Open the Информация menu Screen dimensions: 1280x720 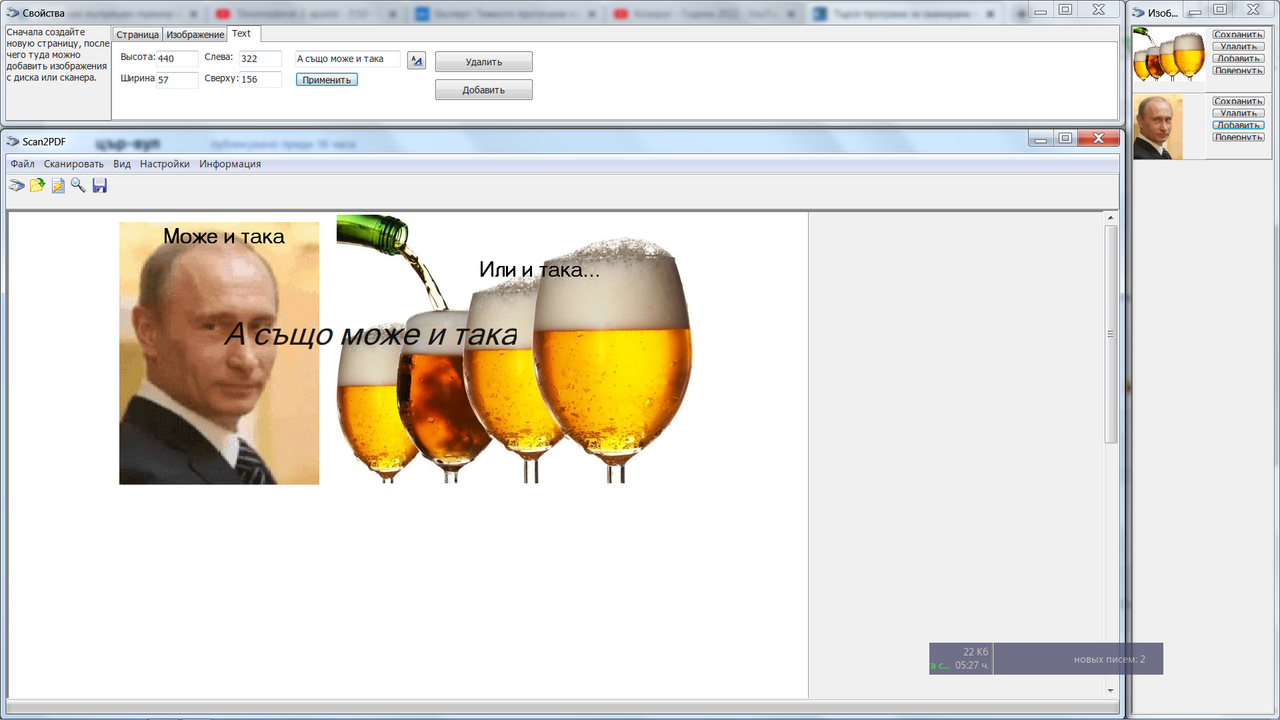tap(230, 164)
